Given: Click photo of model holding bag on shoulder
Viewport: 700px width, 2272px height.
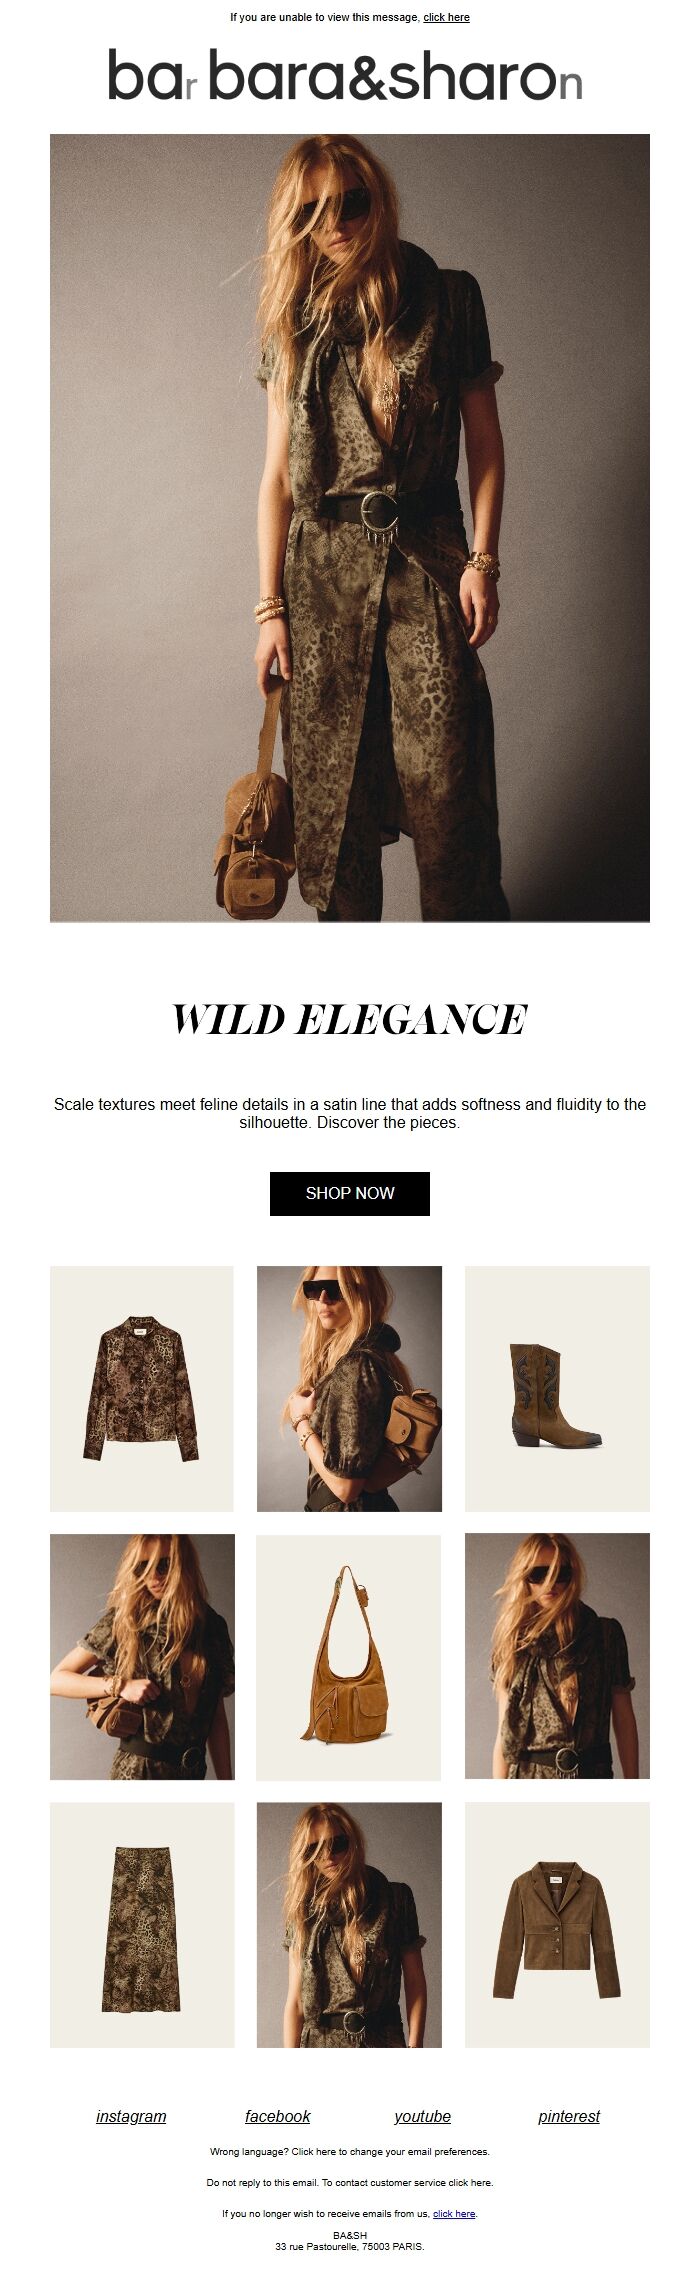Looking at the screenshot, I should 349,1388.
